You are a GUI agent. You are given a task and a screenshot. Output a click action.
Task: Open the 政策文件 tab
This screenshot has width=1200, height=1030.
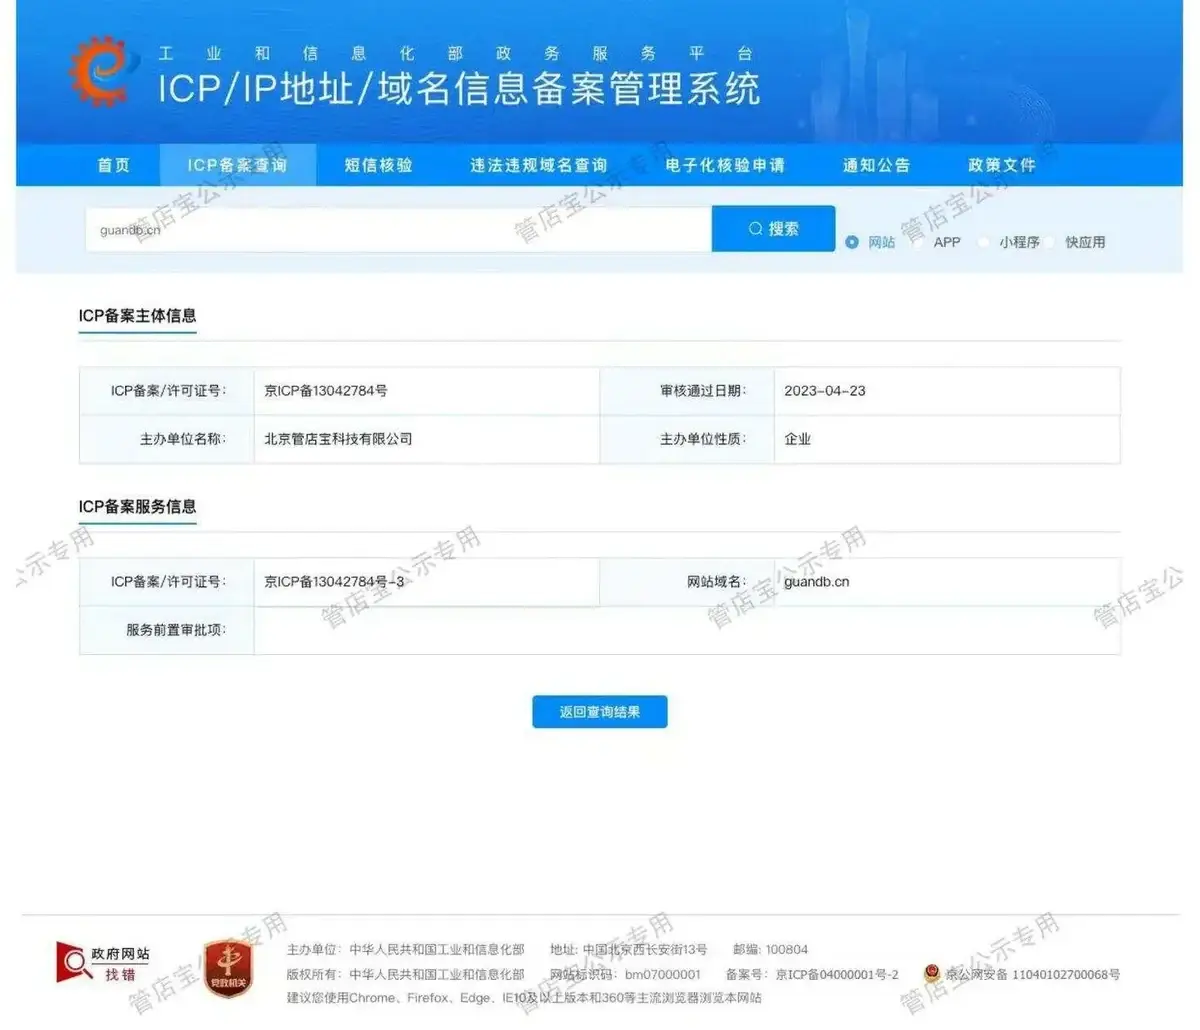click(1003, 165)
